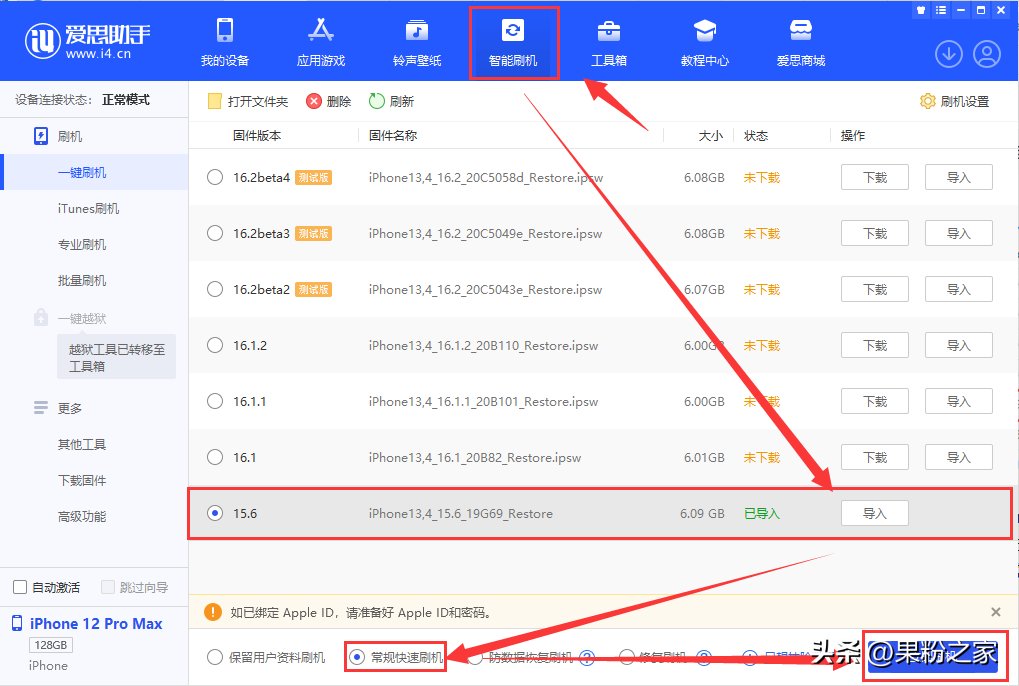This screenshot has width=1019, height=686.
Task: Click 下载 for 16.2beta4 firmware
Action: pyautogui.click(x=875, y=177)
